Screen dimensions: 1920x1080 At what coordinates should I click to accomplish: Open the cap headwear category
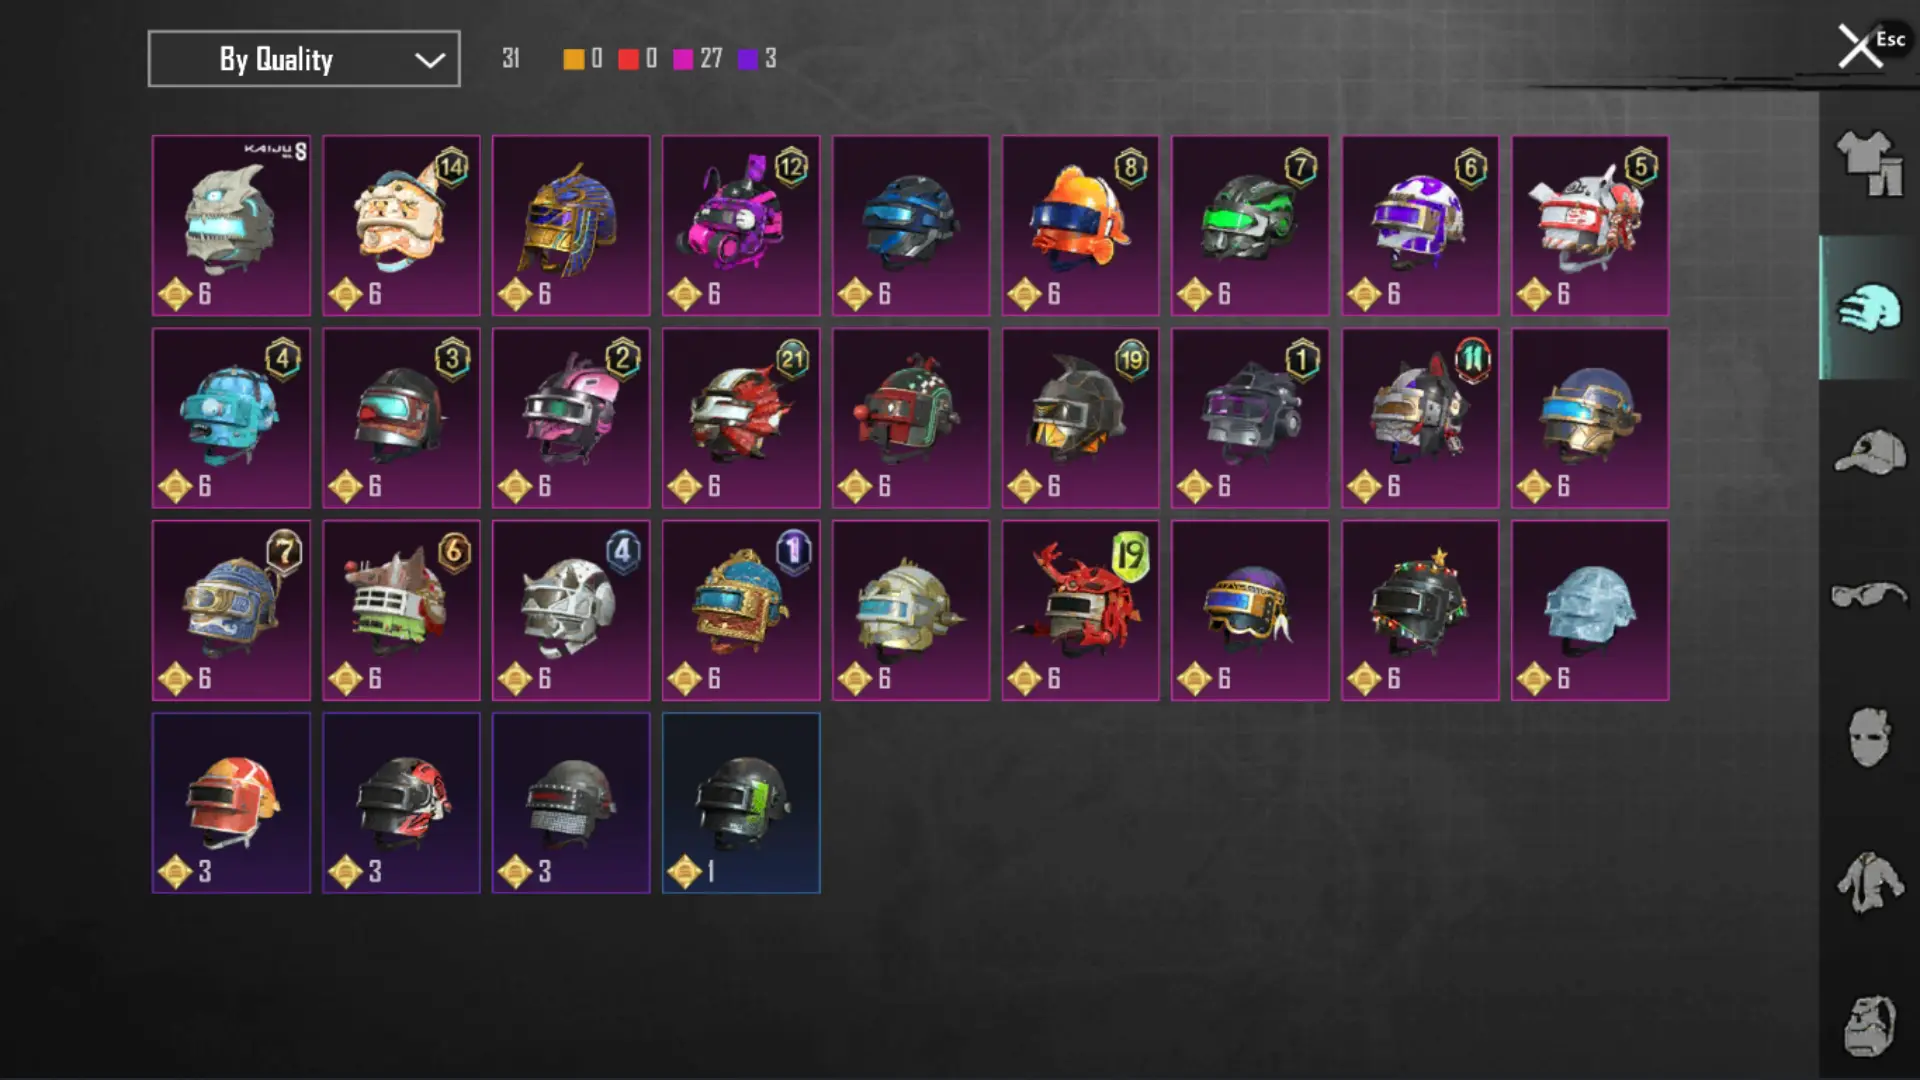[1869, 452]
